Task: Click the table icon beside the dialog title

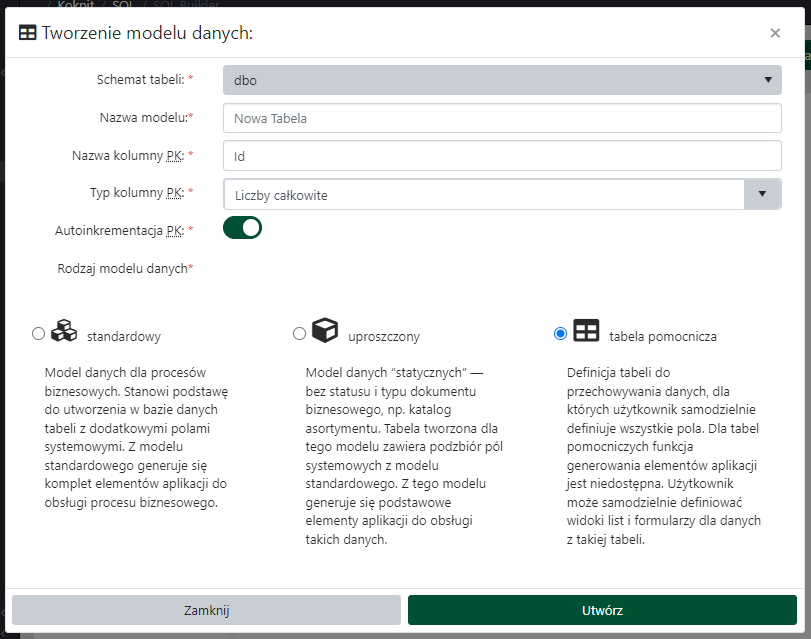Action: 28,33
